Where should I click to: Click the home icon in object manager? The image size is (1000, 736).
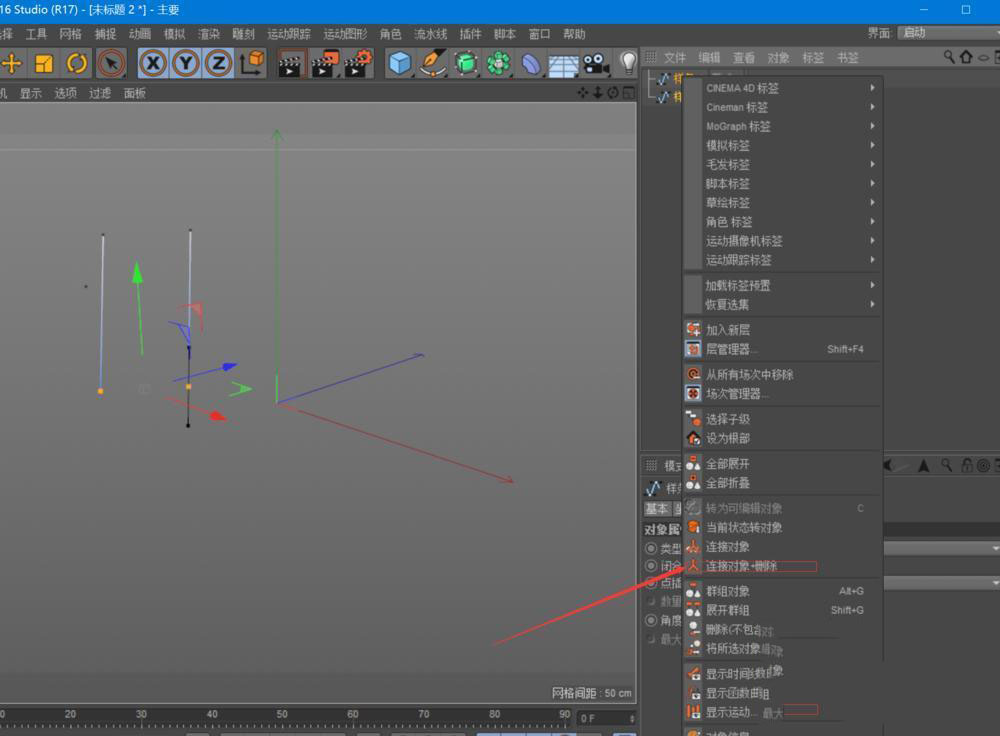point(966,57)
